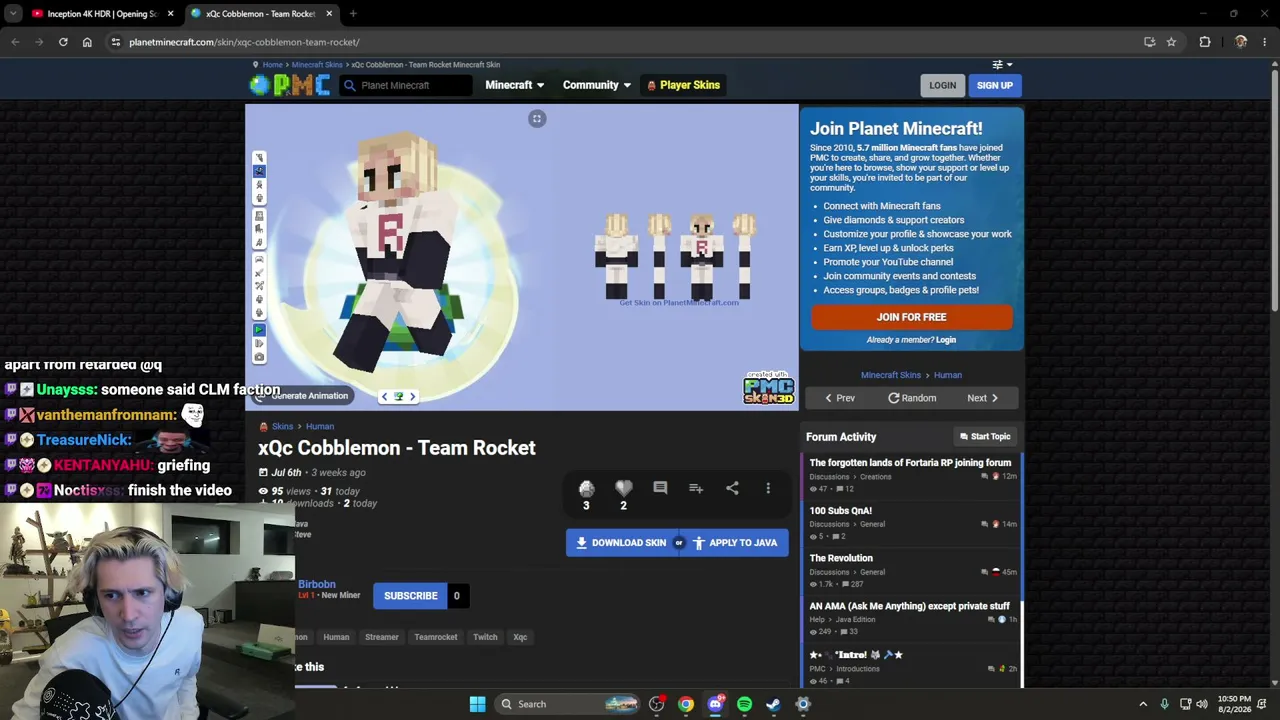The height and width of the screenshot is (720, 1280).
Task: Open Home breadcrumb link
Action: [x=272, y=65]
